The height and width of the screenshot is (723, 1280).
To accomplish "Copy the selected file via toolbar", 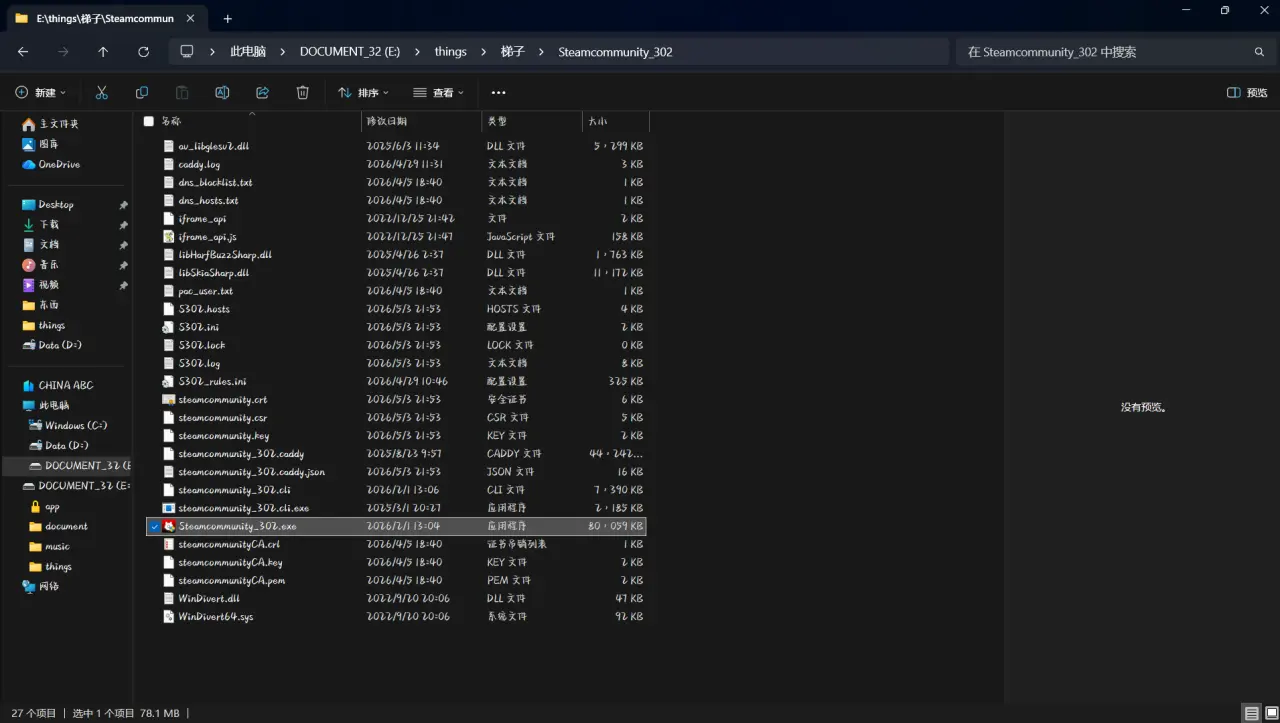I will 141,92.
